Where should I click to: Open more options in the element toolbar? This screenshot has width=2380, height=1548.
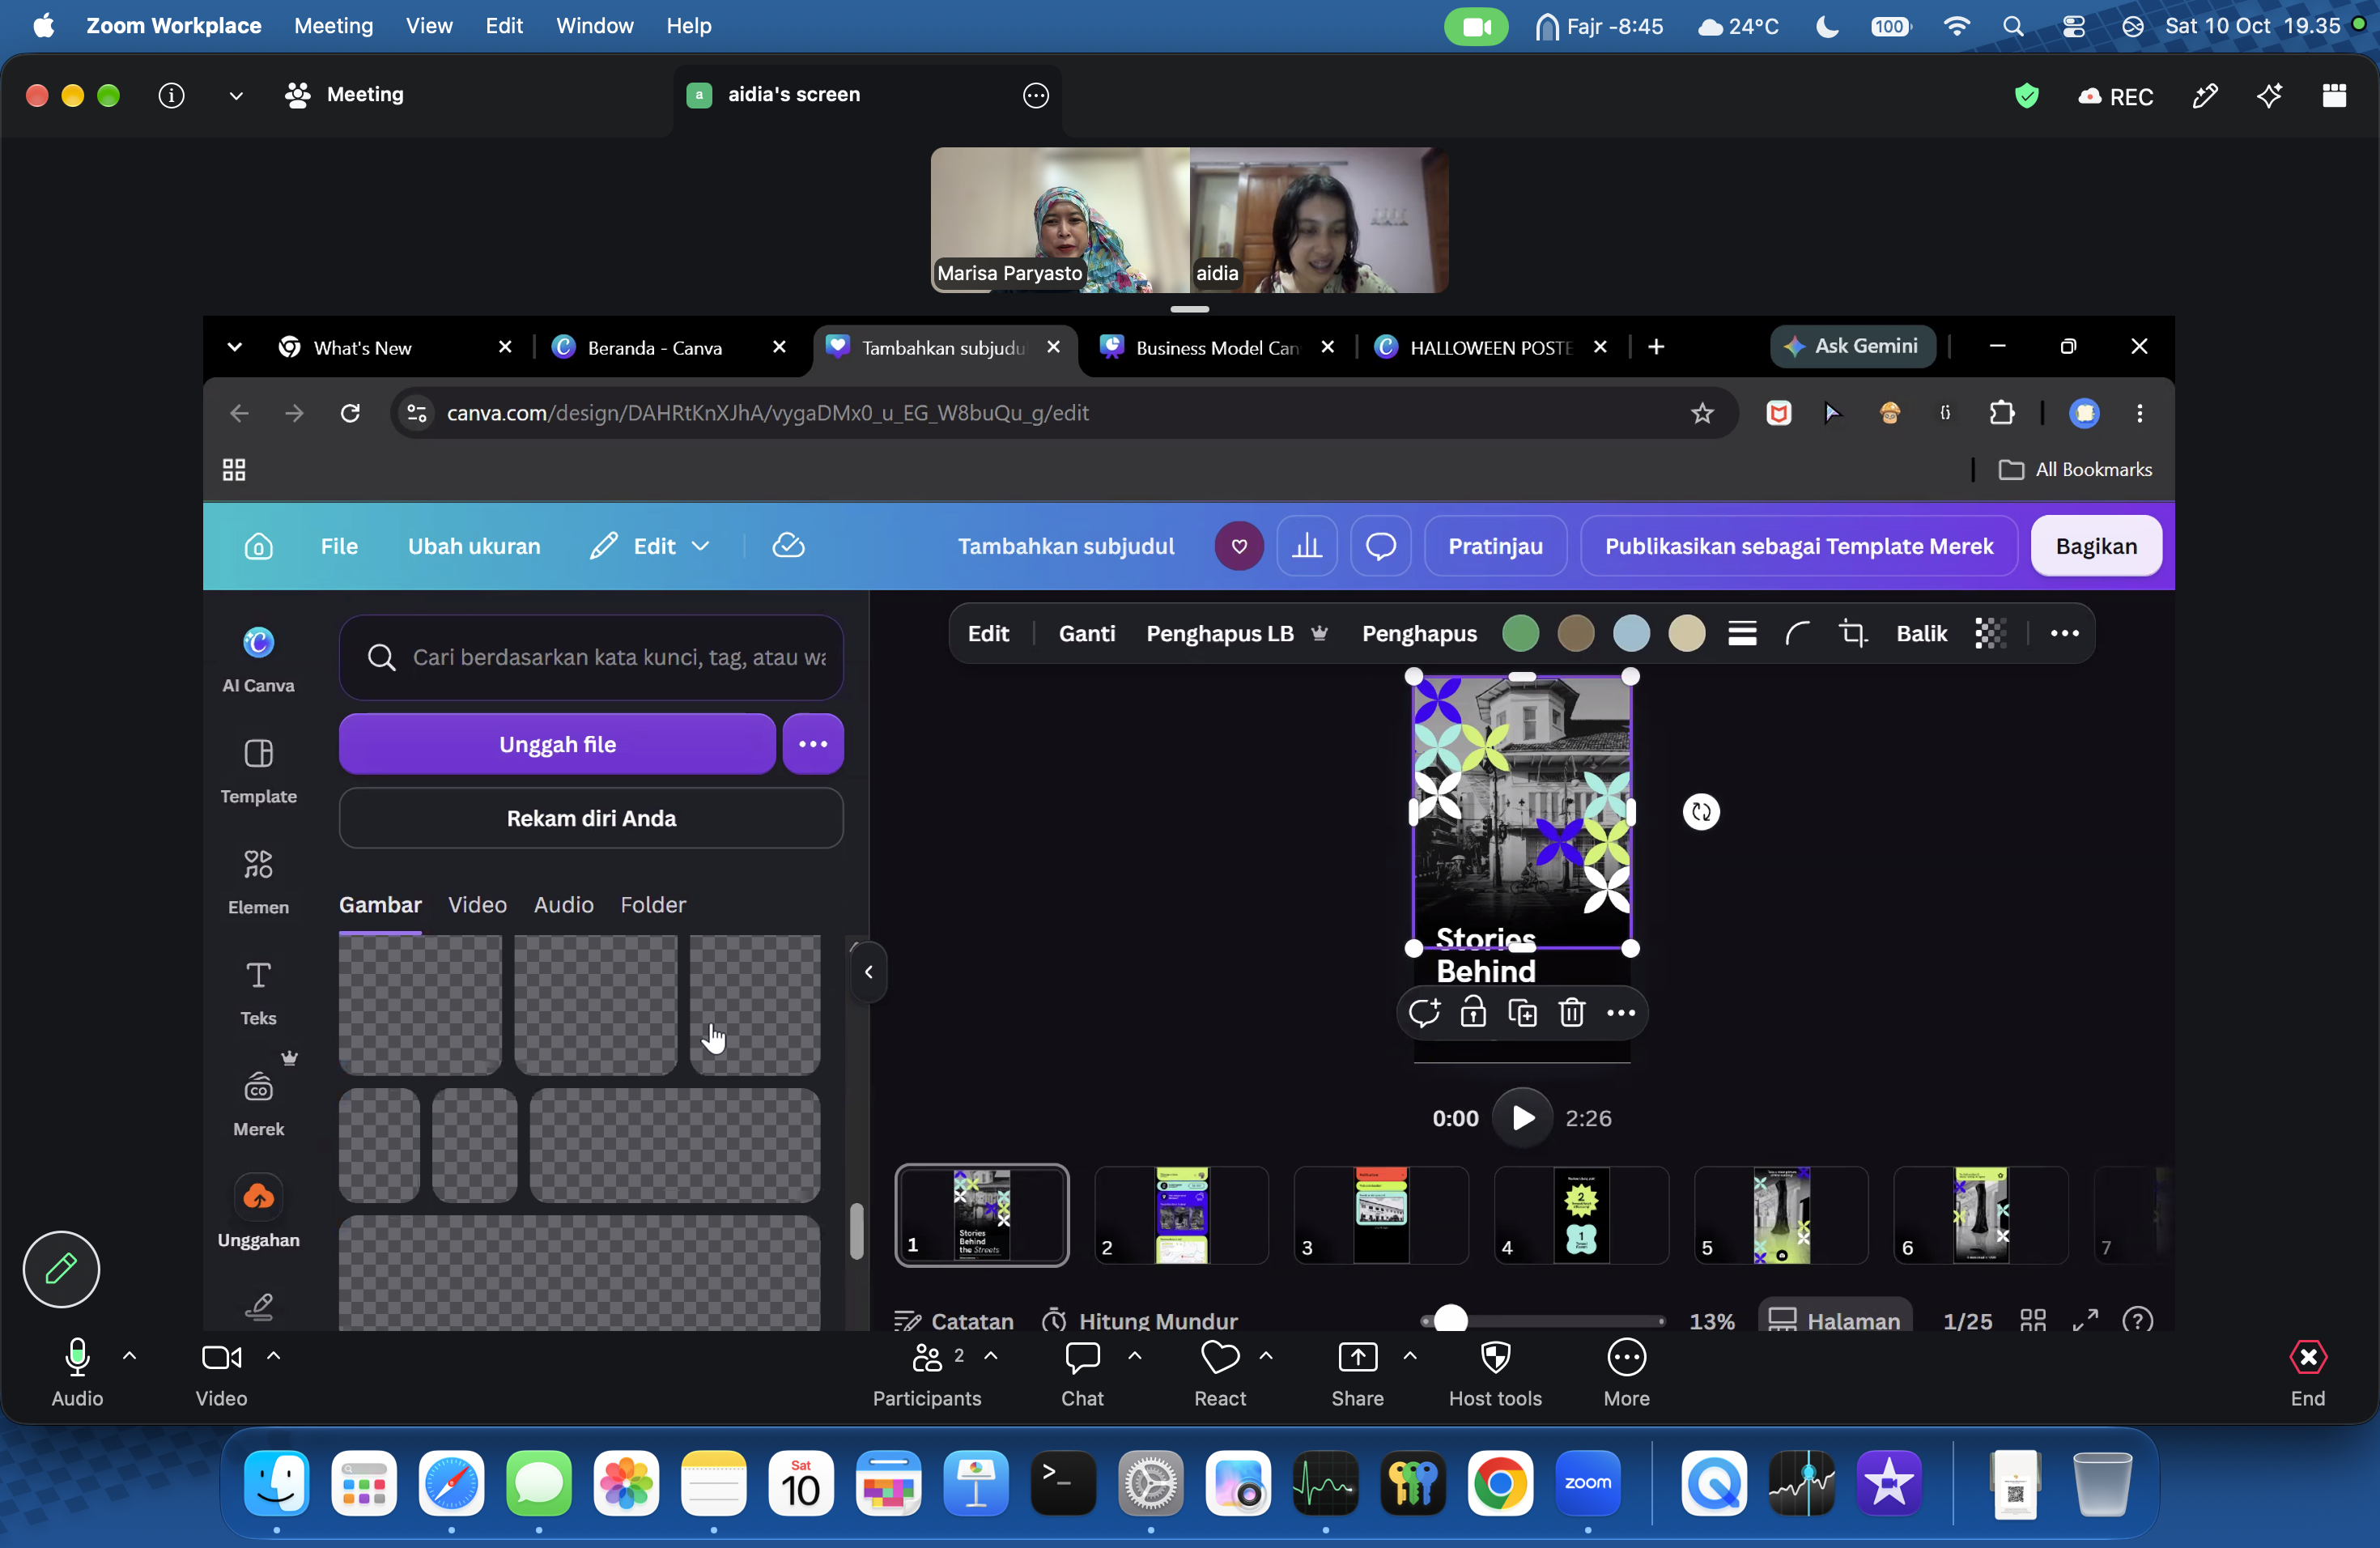point(2064,633)
